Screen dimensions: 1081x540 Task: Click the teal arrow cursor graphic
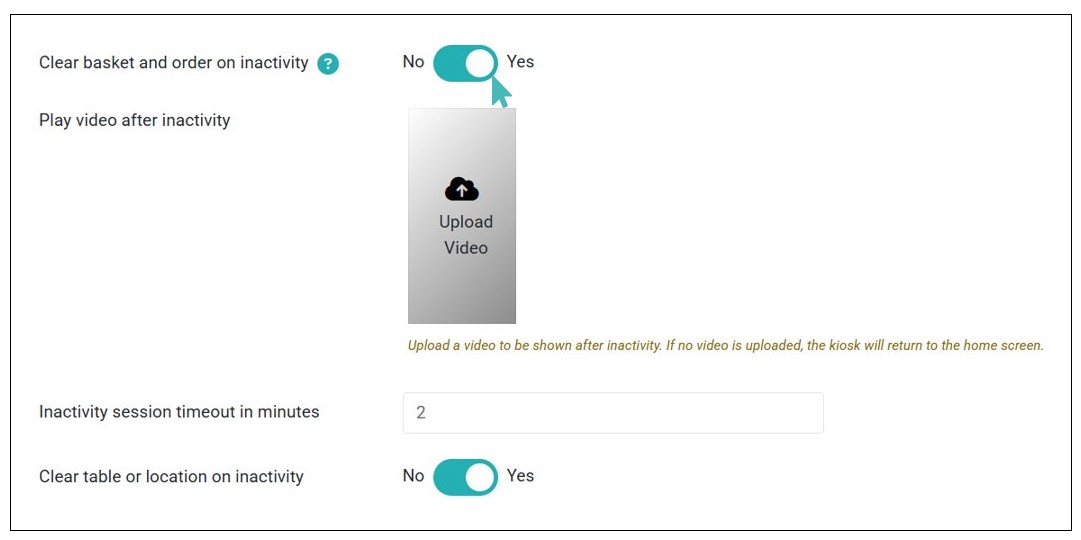tap(501, 93)
